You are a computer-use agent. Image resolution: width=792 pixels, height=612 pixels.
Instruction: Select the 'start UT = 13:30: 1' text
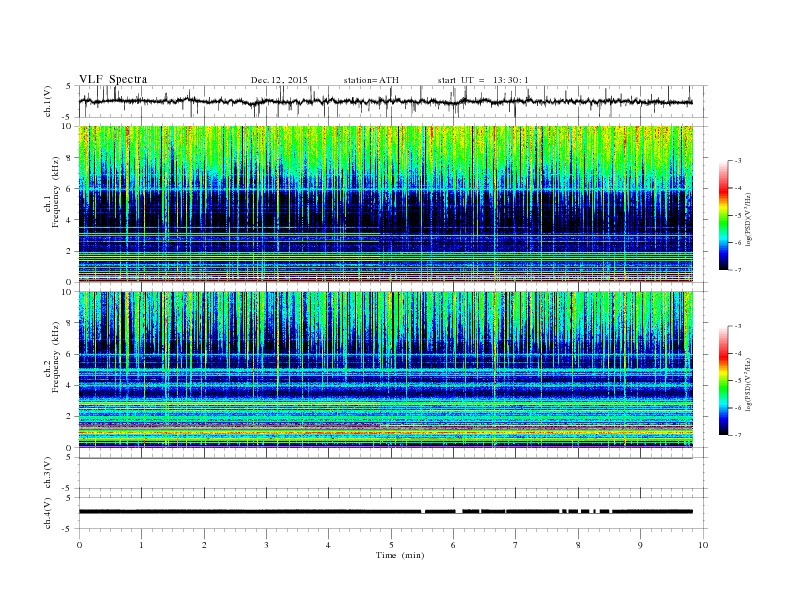click(x=483, y=80)
